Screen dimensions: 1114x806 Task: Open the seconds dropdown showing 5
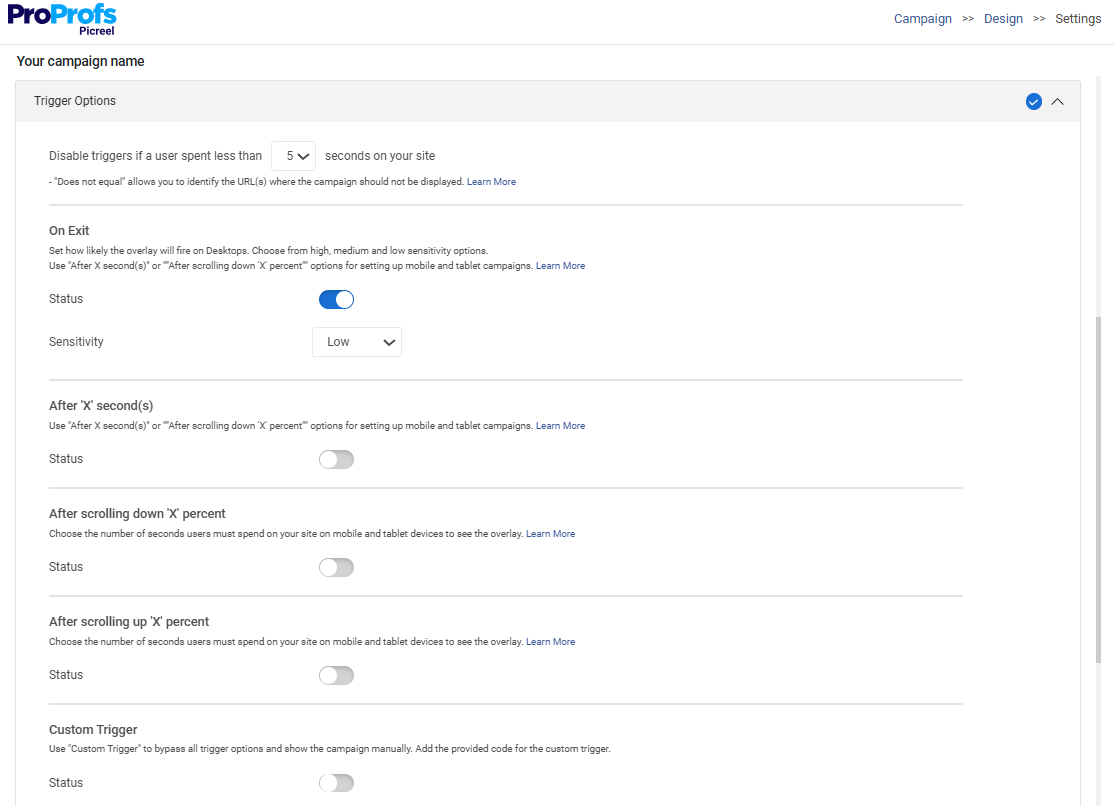(x=293, y=156)
